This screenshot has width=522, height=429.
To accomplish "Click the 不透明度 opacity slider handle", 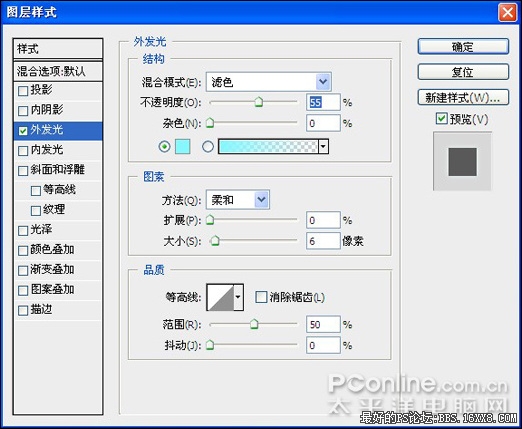I will (x=258, y=102).
